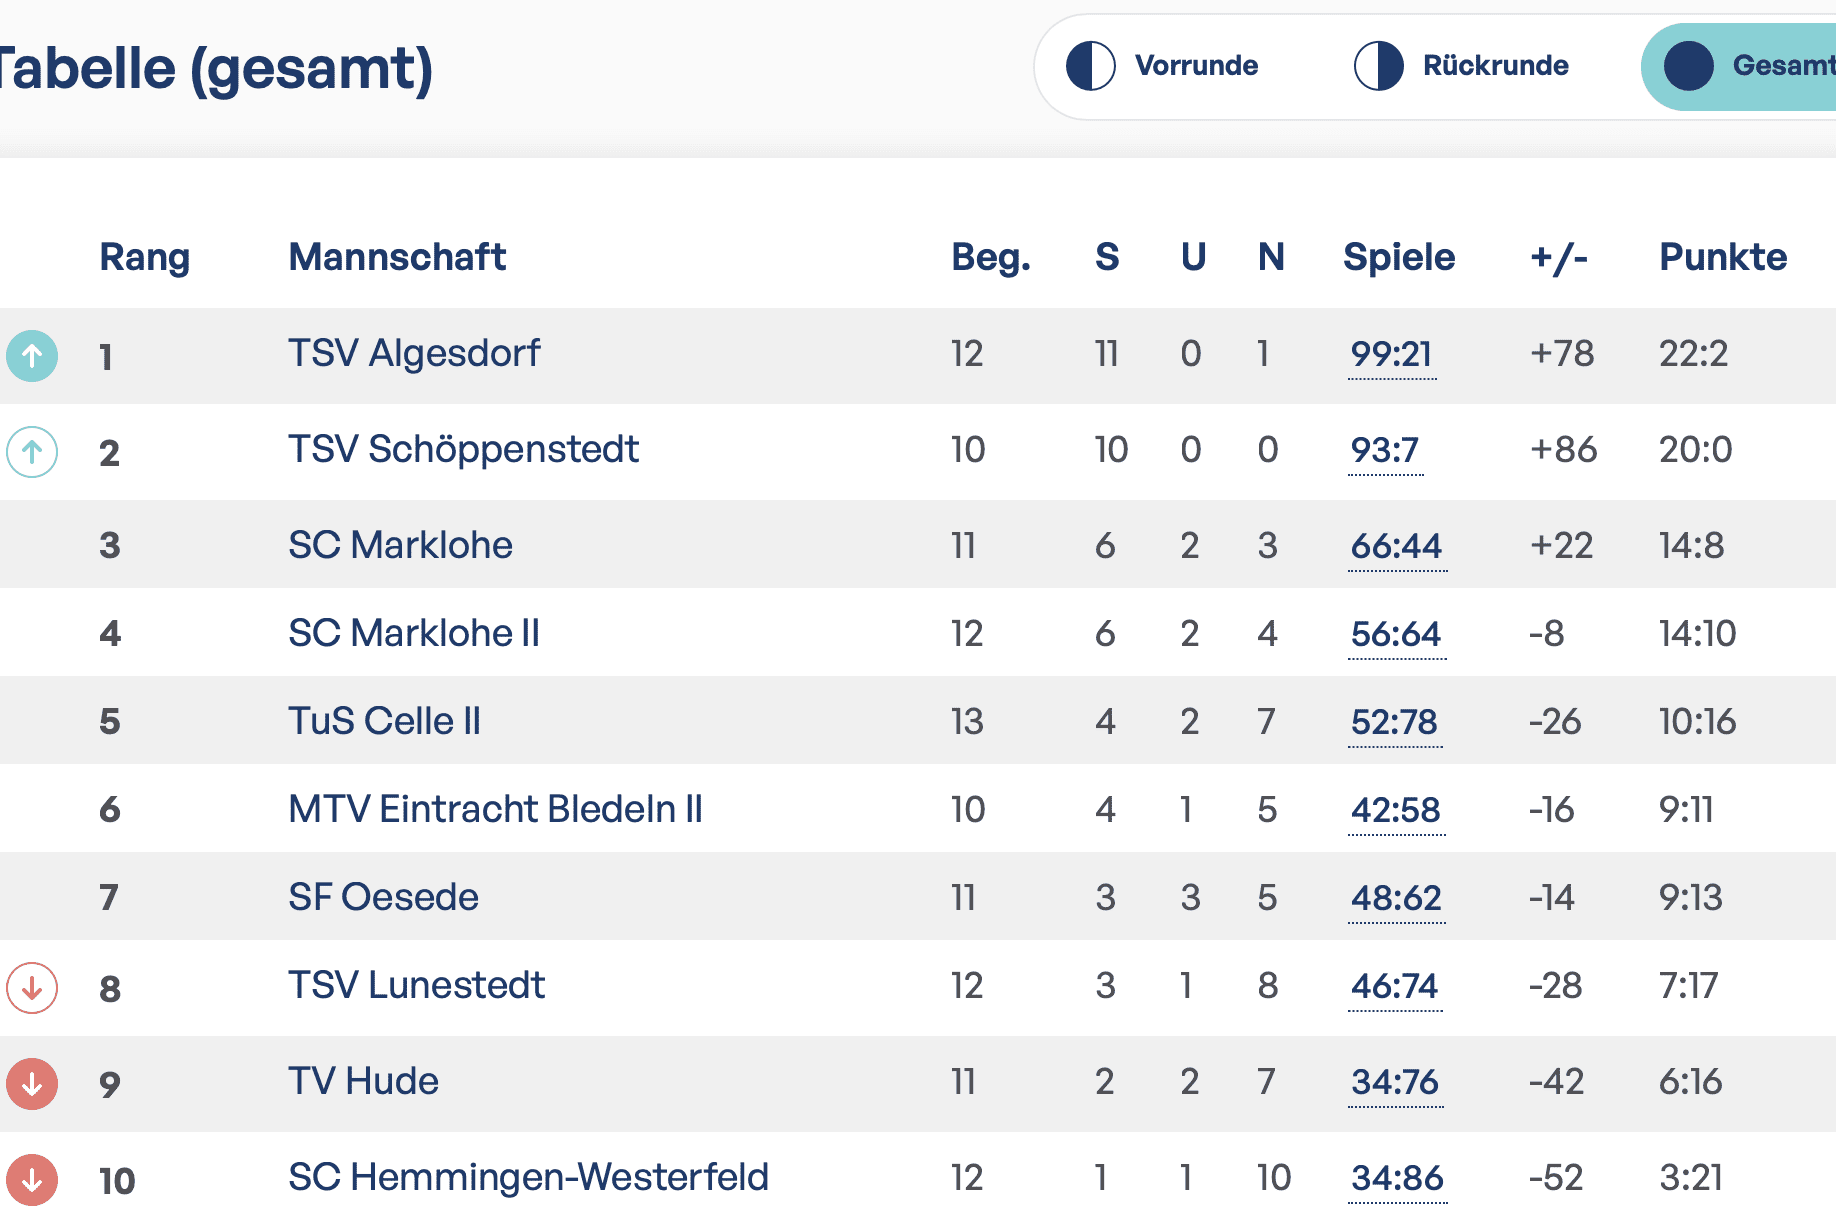Image resolution: width=1836 pixels, height=1224 pixels.
Task: Open TSV Algesdorf team page
Action: (x=413, y=353)
